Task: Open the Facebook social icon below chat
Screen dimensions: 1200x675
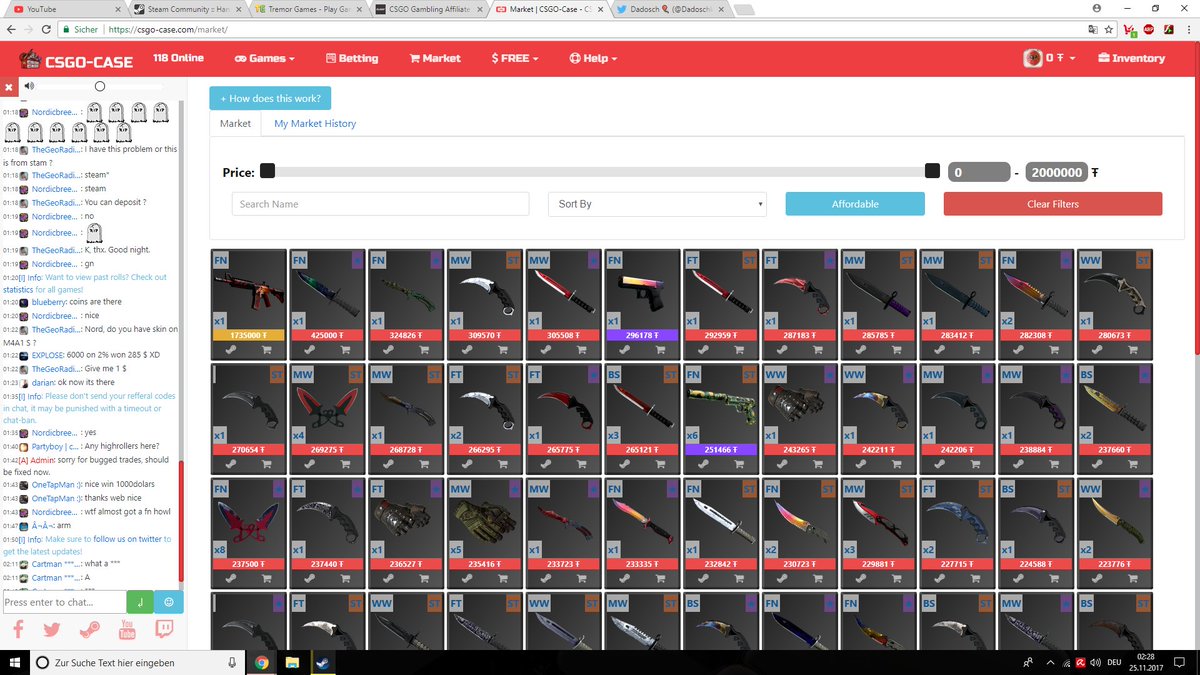Action: pos(18,630)
